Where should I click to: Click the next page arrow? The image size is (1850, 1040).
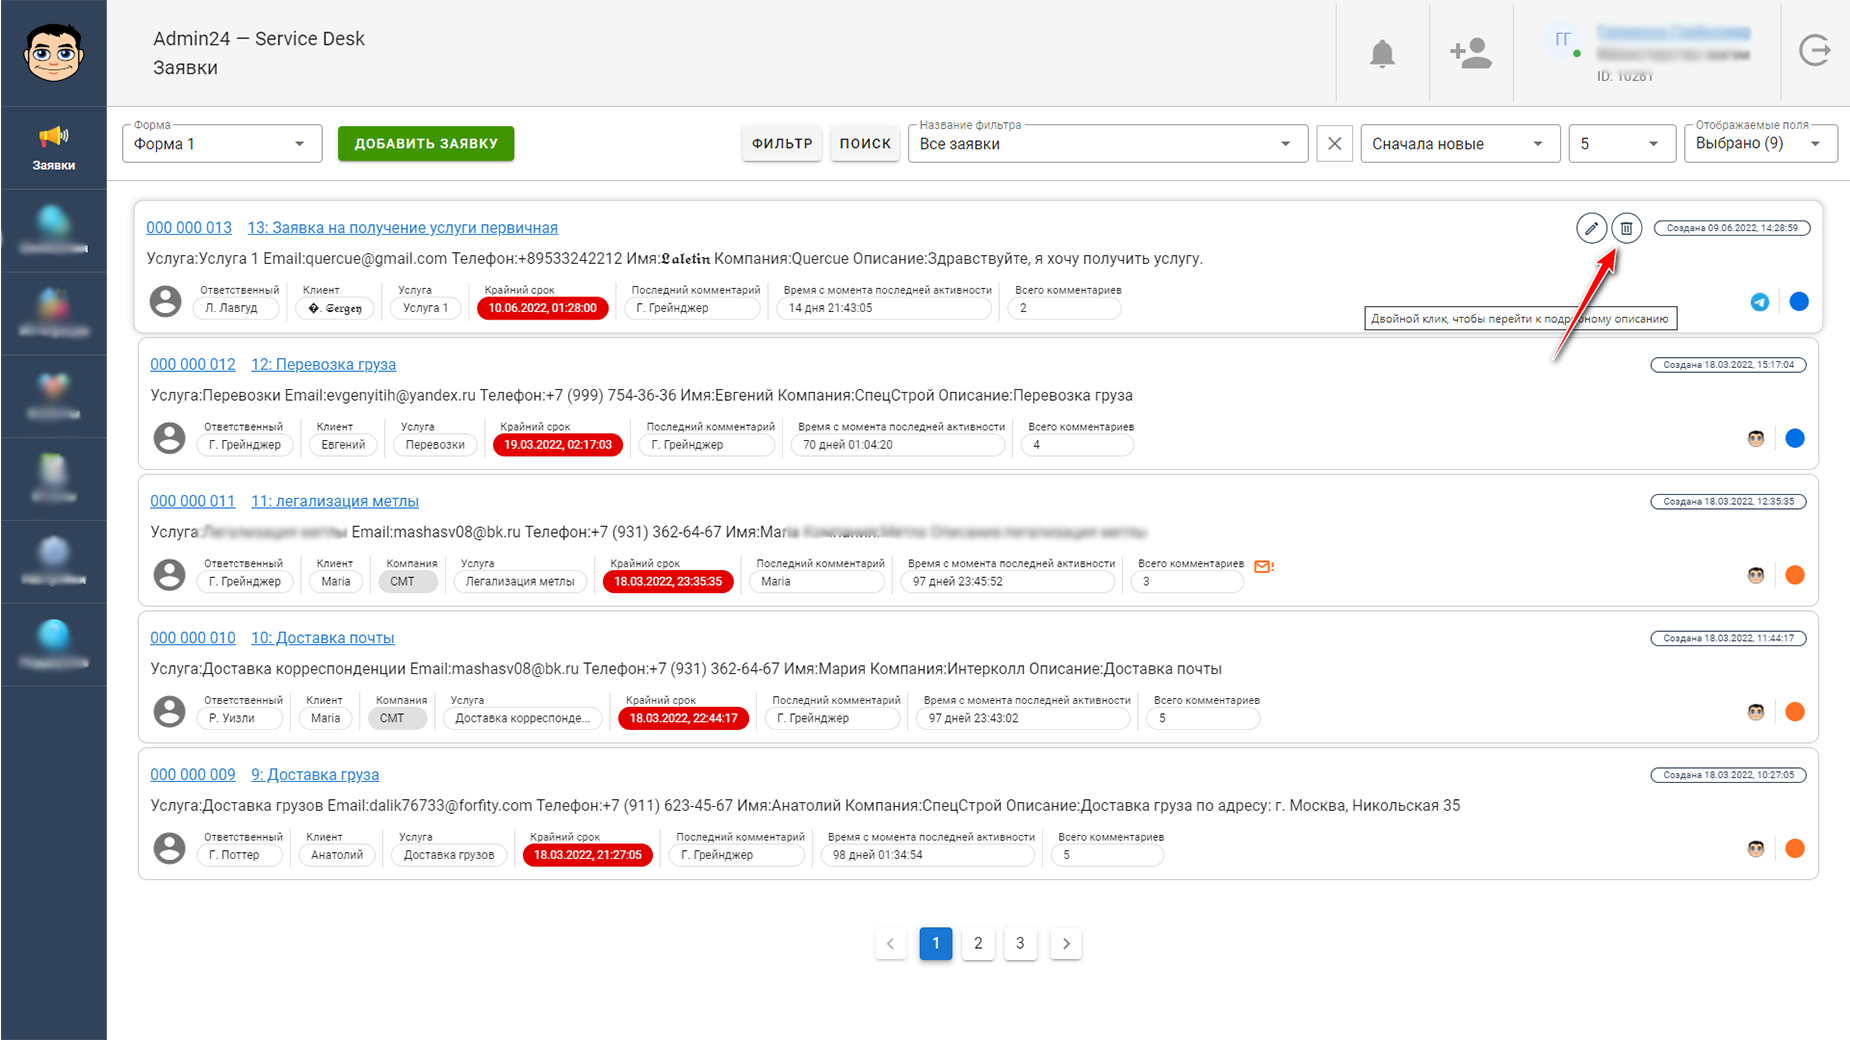tap(1066, 943)
